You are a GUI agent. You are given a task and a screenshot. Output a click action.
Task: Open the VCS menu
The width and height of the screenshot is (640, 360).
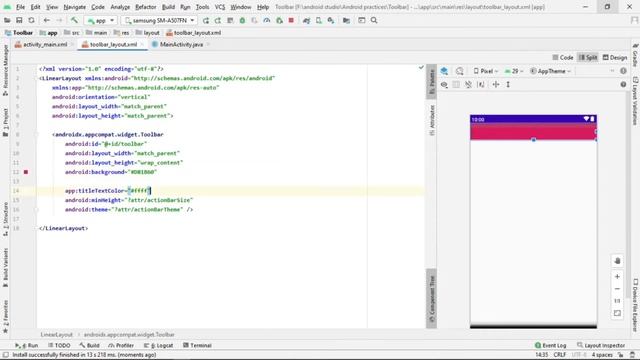[220, 7]
